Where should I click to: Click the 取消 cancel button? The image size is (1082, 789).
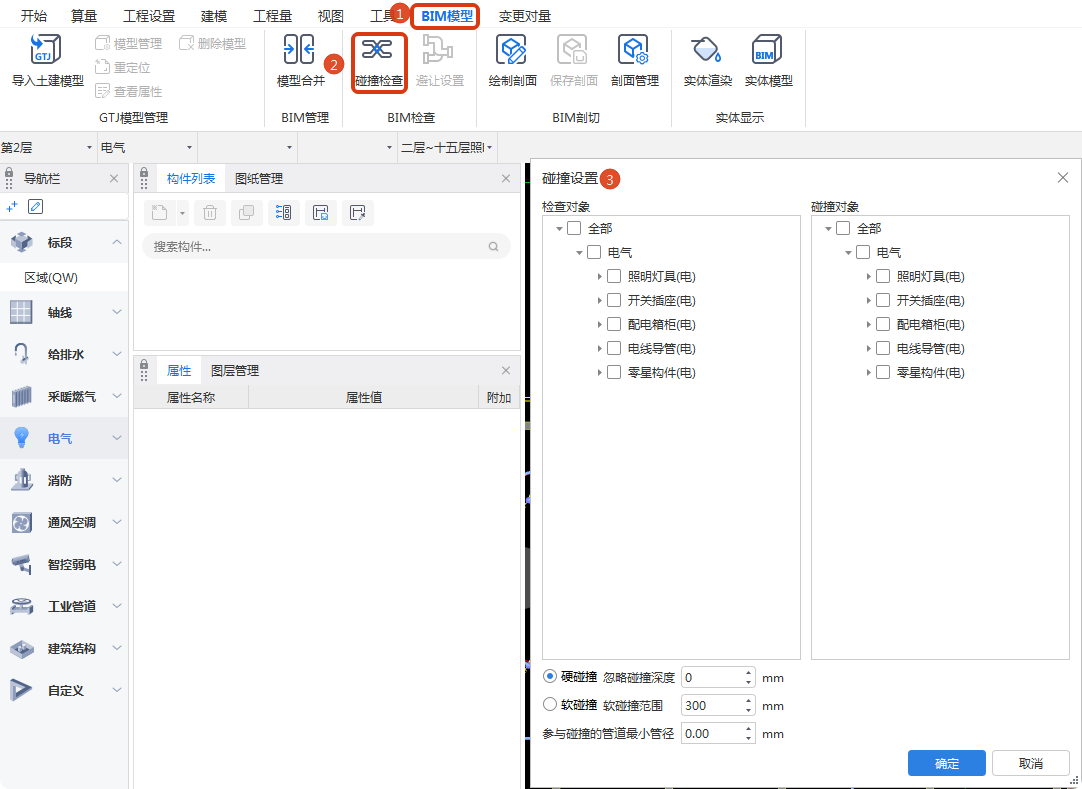1030,762
